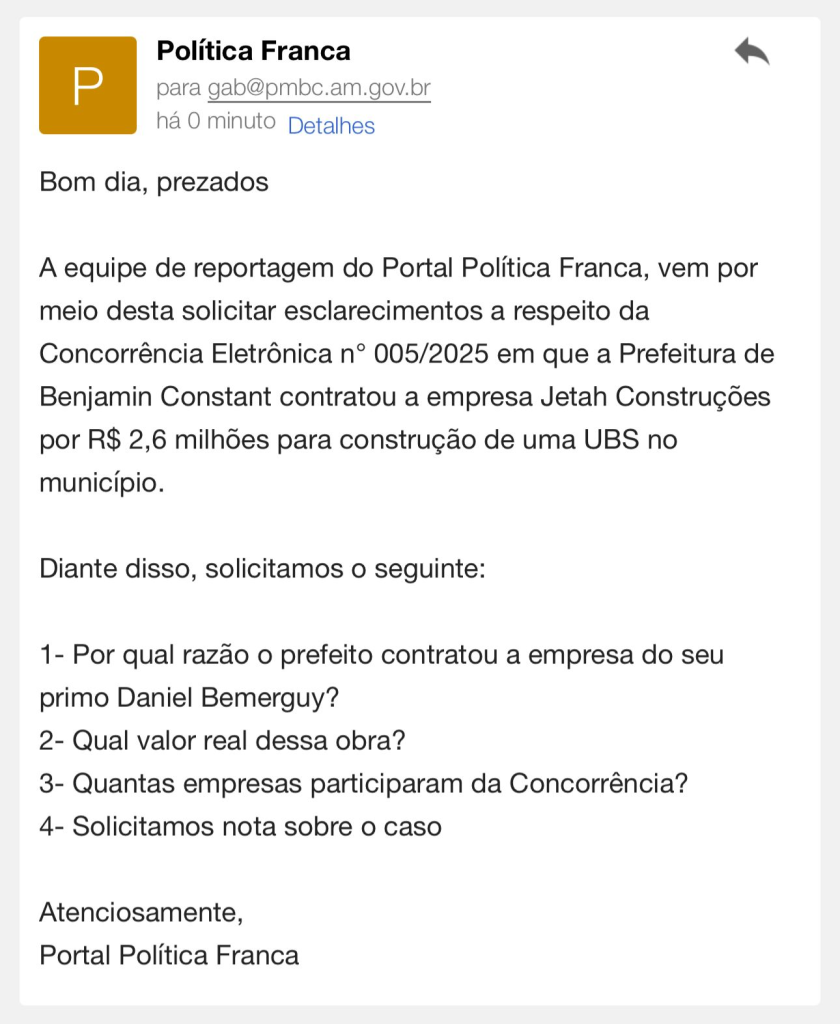Click the greeting "Bom dia, prezados"
This screenshot has width=840, height=1024.
[x=154, y=183]
